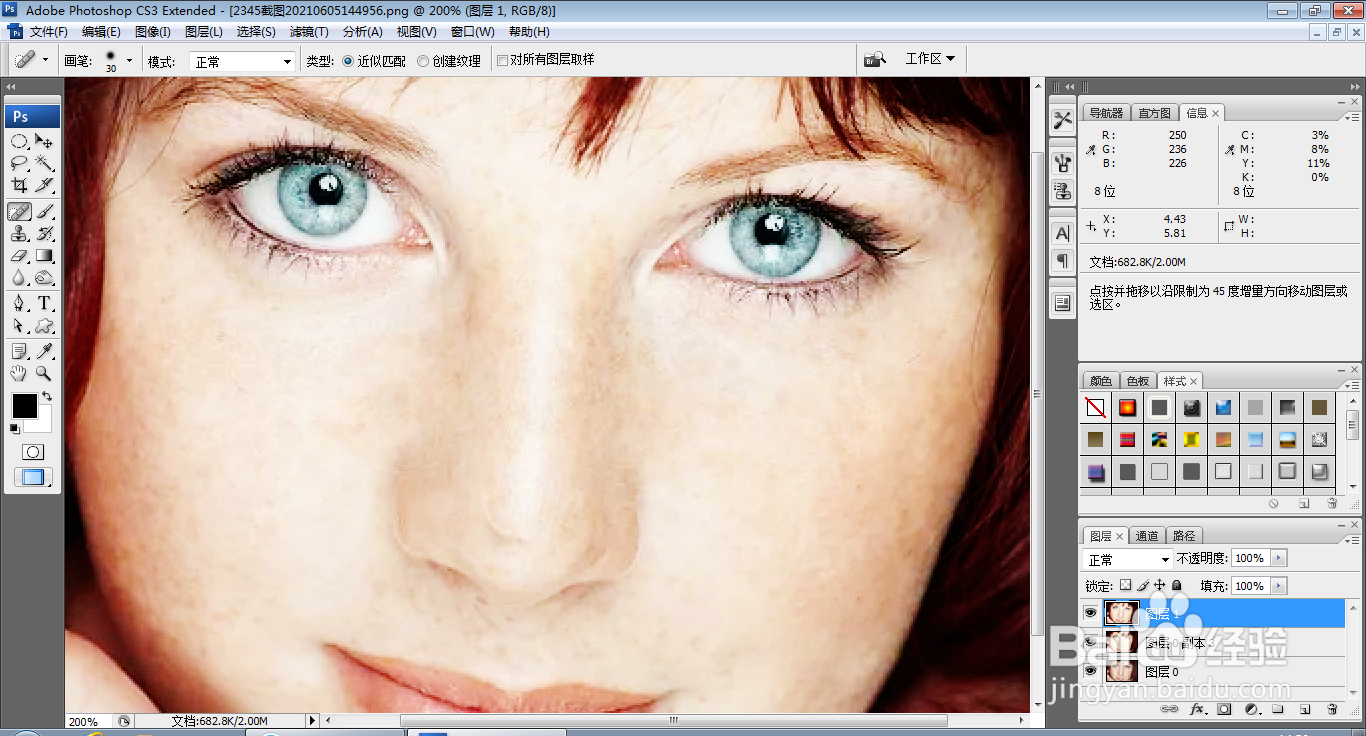The width and height of the screenshot is (1366, 736).
Task: Delete layer trash button
Action: coord(1331,709)
